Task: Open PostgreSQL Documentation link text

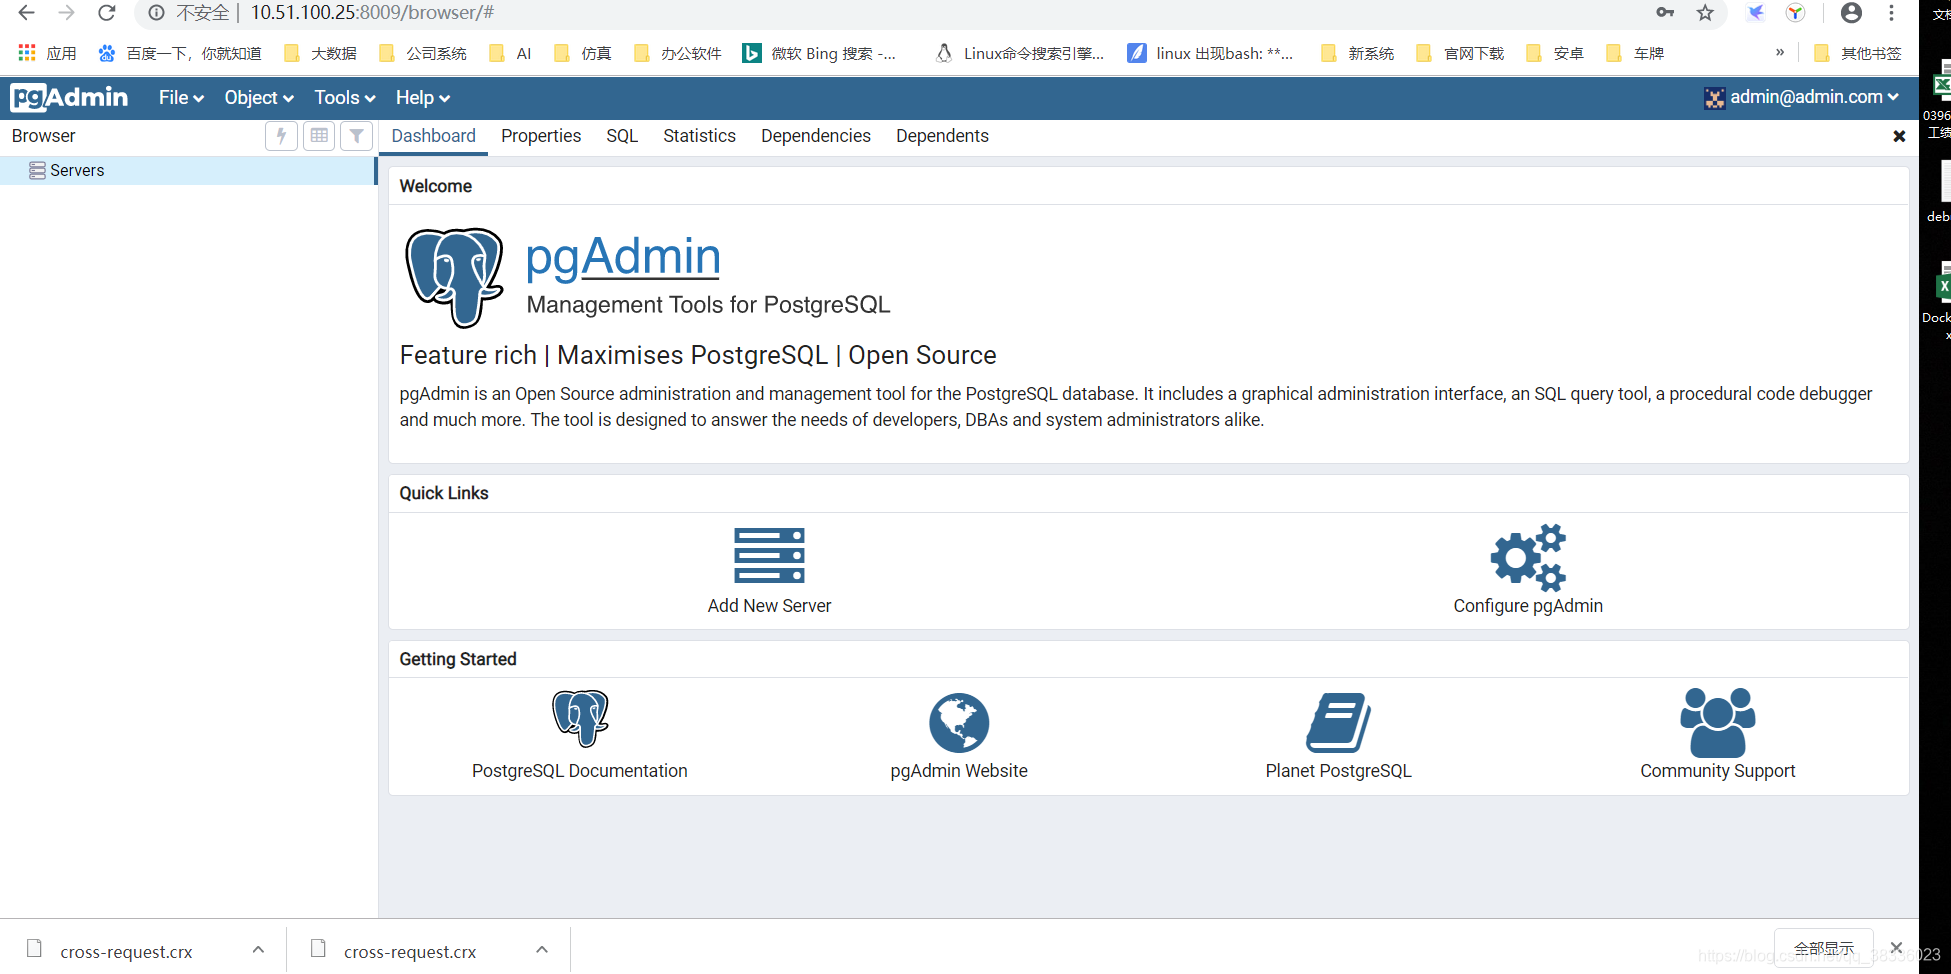Action: [x=580, y=771]
